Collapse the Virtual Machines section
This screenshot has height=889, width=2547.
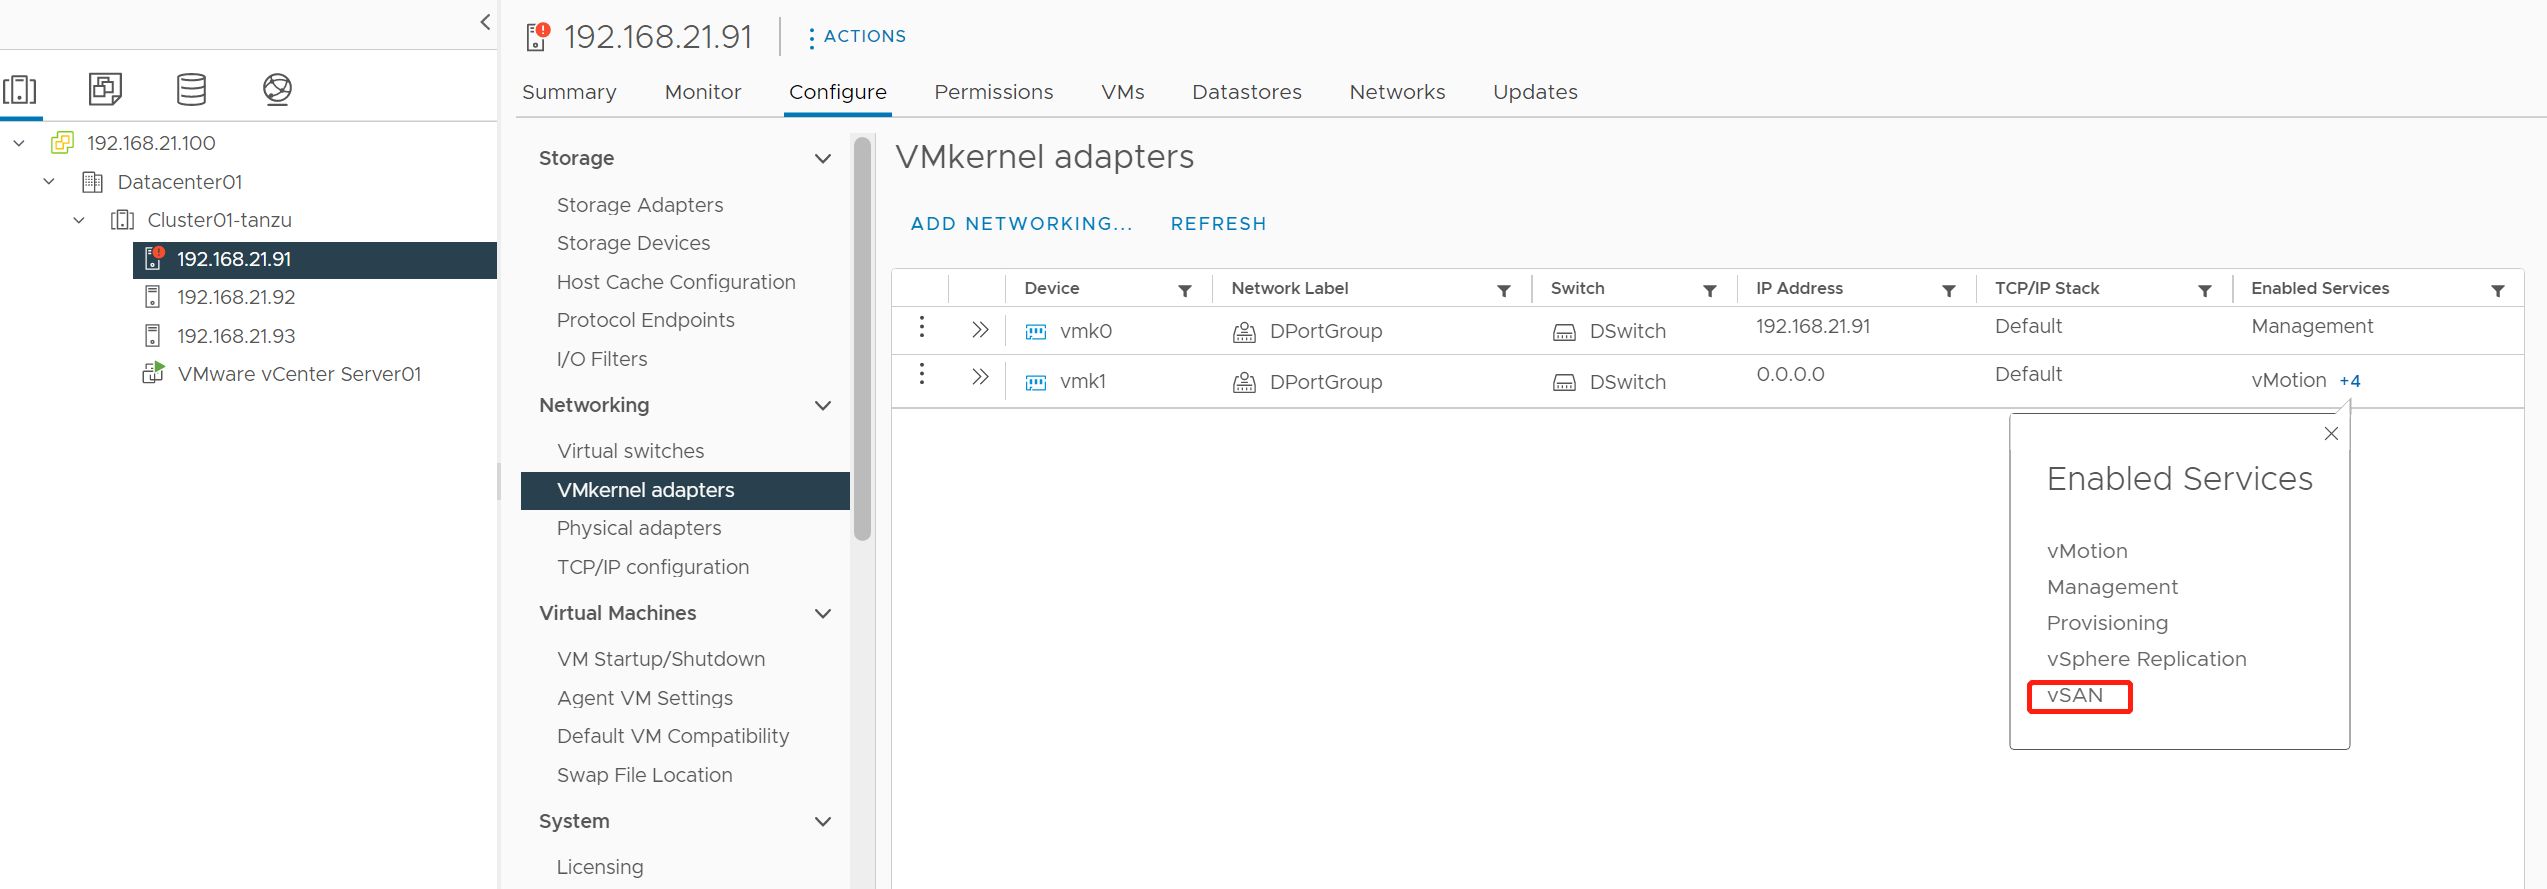click(823, 613)
